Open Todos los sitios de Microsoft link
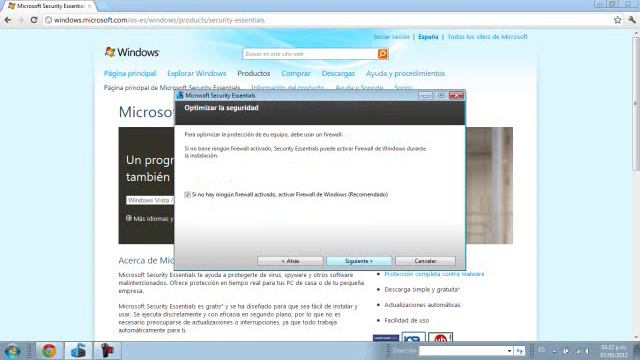 [487, 37]
